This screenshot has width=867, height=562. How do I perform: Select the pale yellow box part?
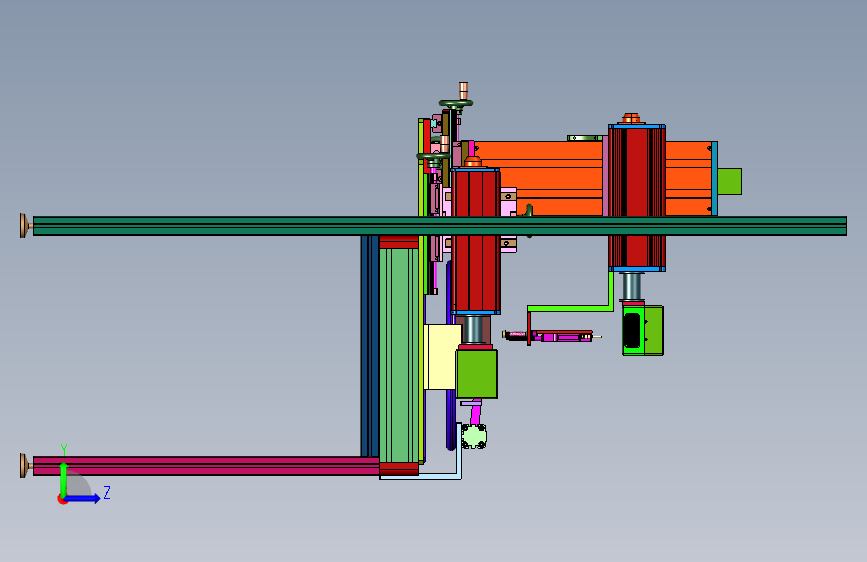tap(442, 357)
